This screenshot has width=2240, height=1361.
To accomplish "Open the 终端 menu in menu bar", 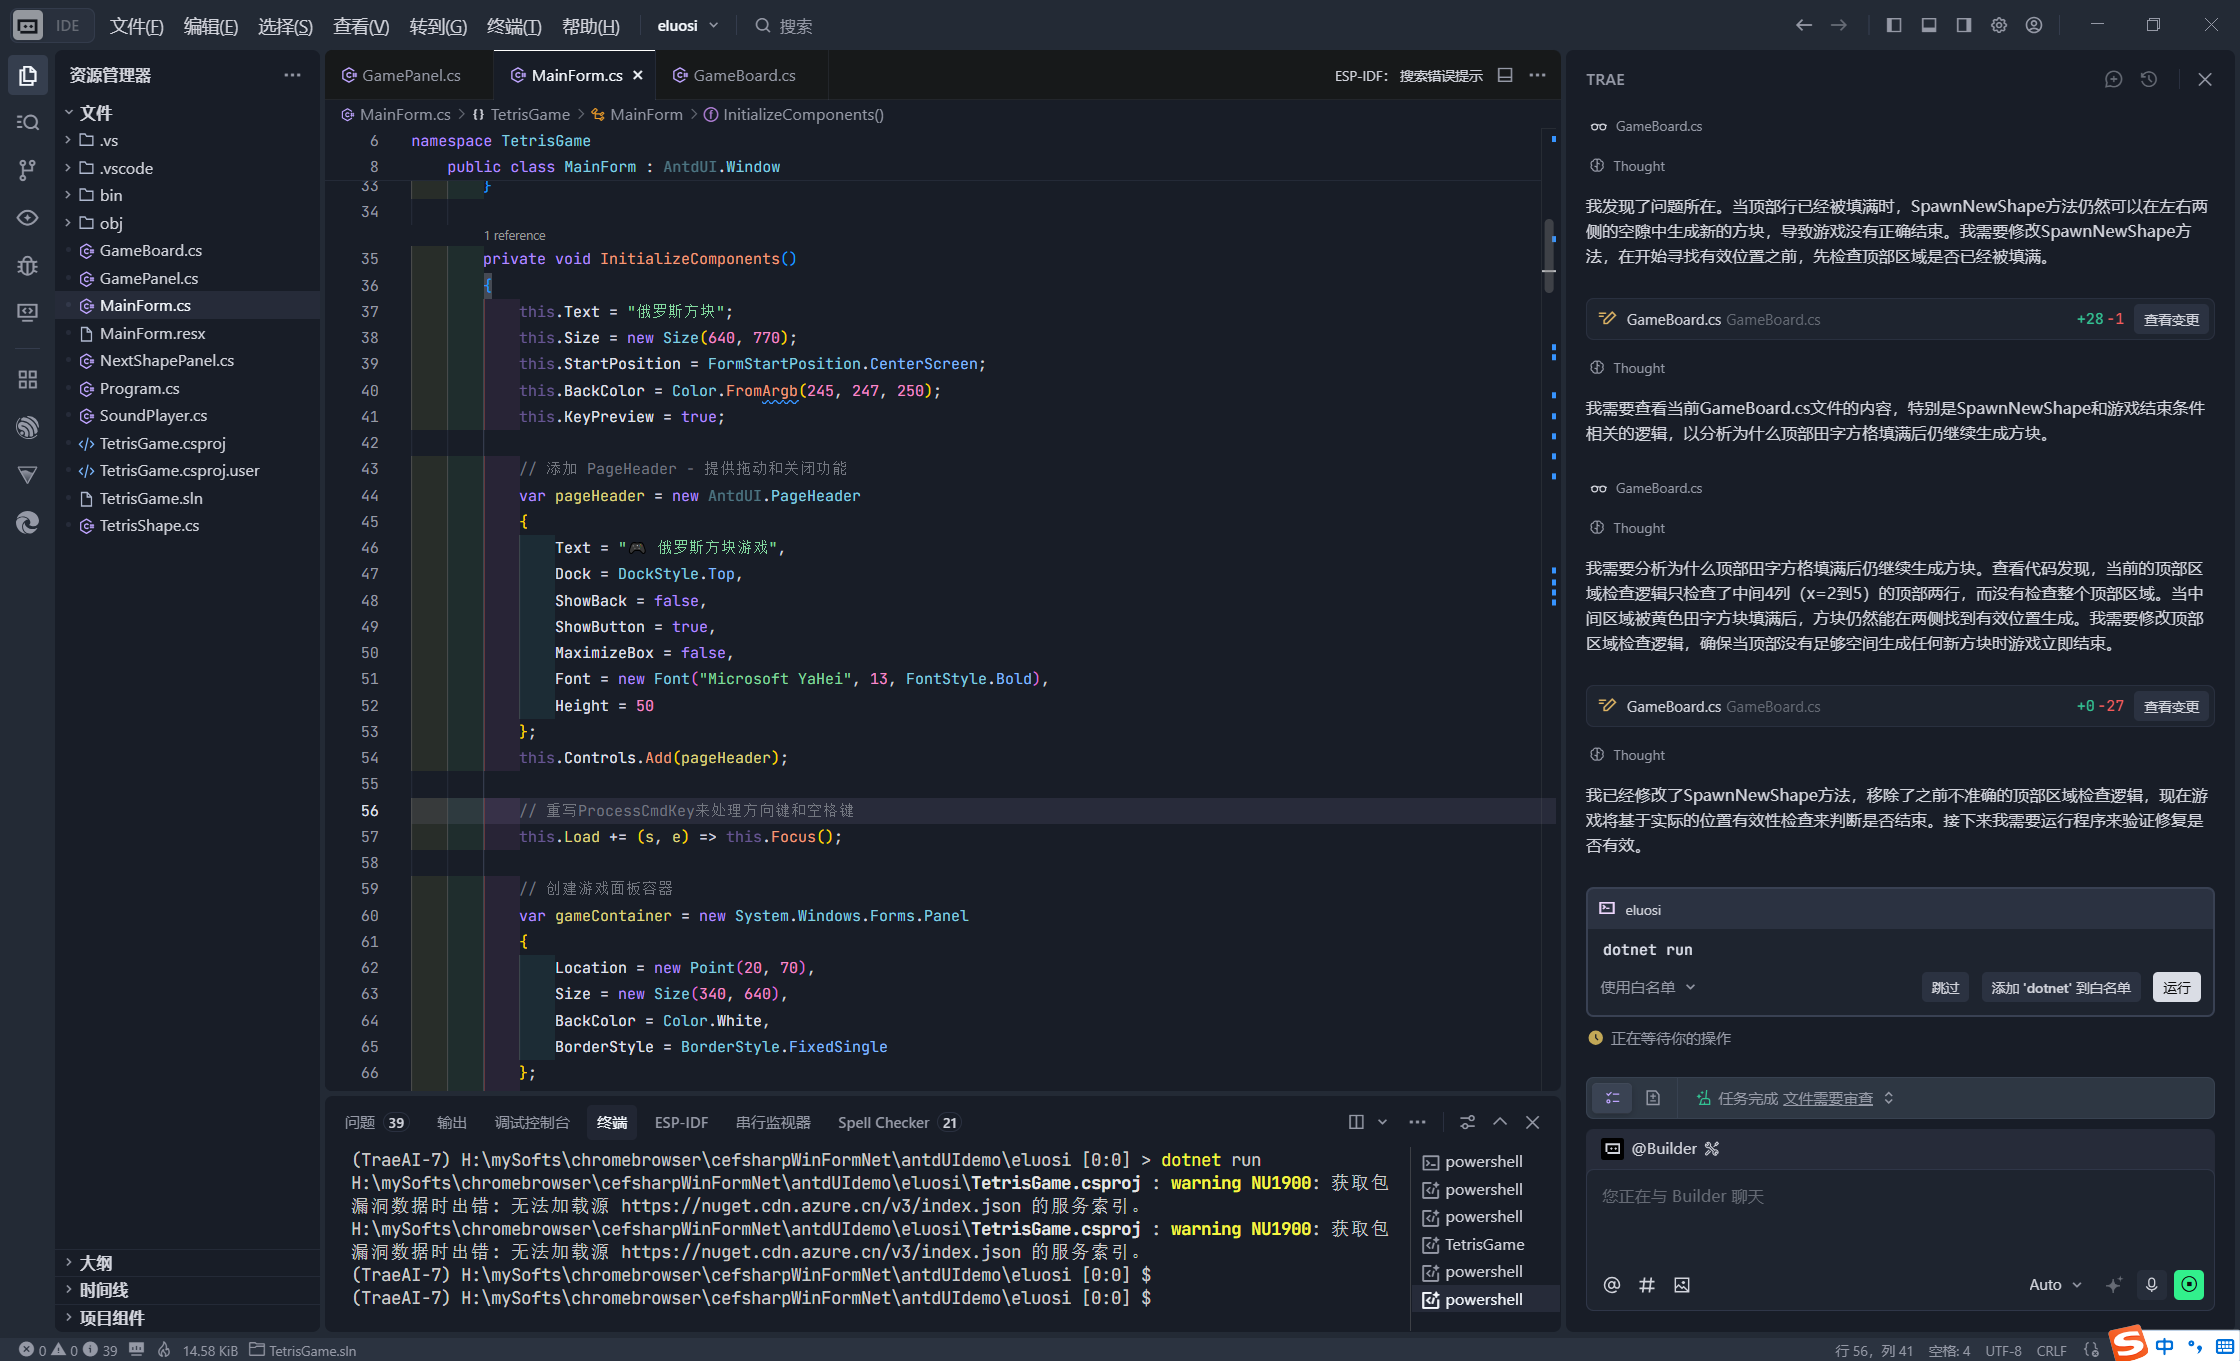I will pos(514,26).
